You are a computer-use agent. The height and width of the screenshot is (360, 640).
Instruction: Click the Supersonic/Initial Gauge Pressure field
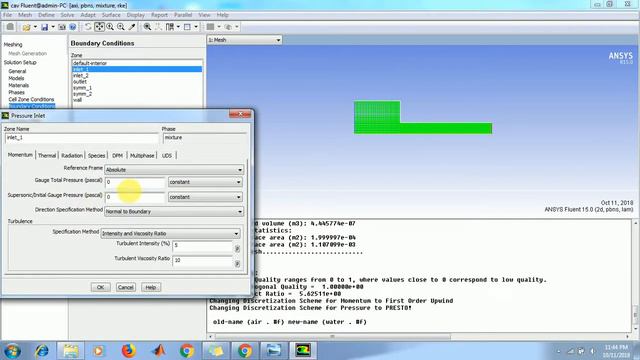[135, 197]
